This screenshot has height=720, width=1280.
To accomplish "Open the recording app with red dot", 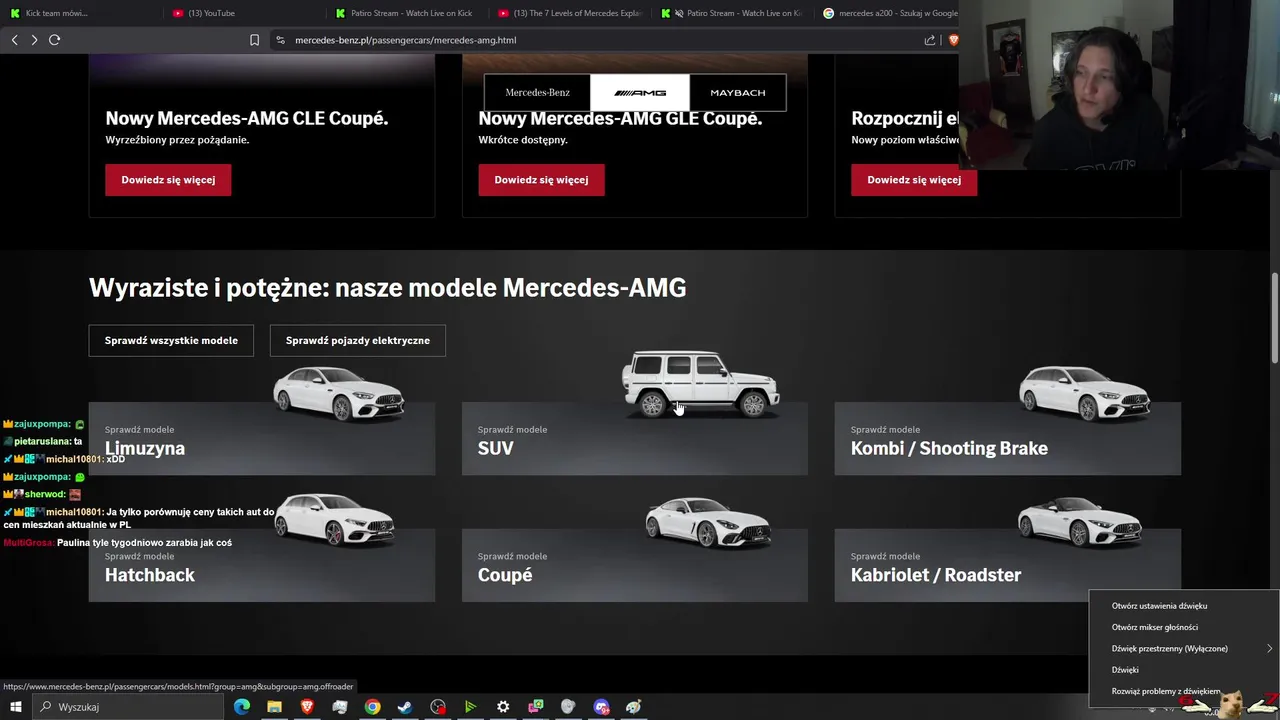I will click(438, 707).
